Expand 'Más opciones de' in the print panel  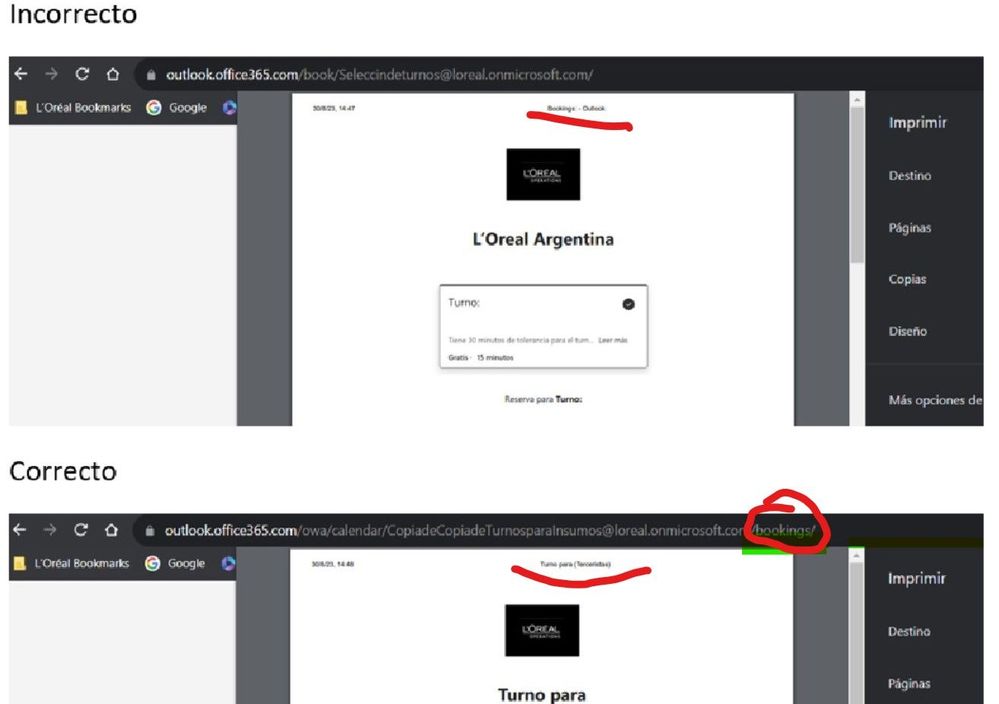point(935,400)
